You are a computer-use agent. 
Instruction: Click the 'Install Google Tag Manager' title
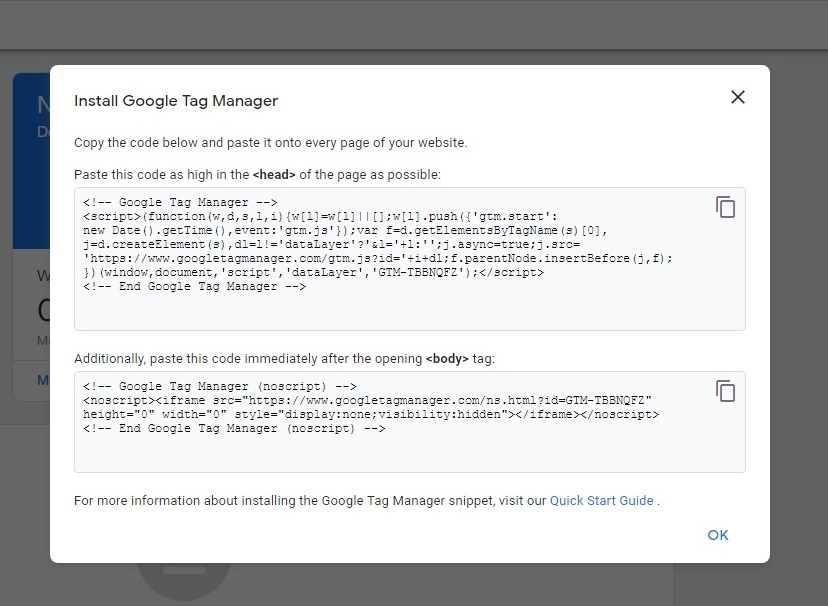tap(176, 101)
